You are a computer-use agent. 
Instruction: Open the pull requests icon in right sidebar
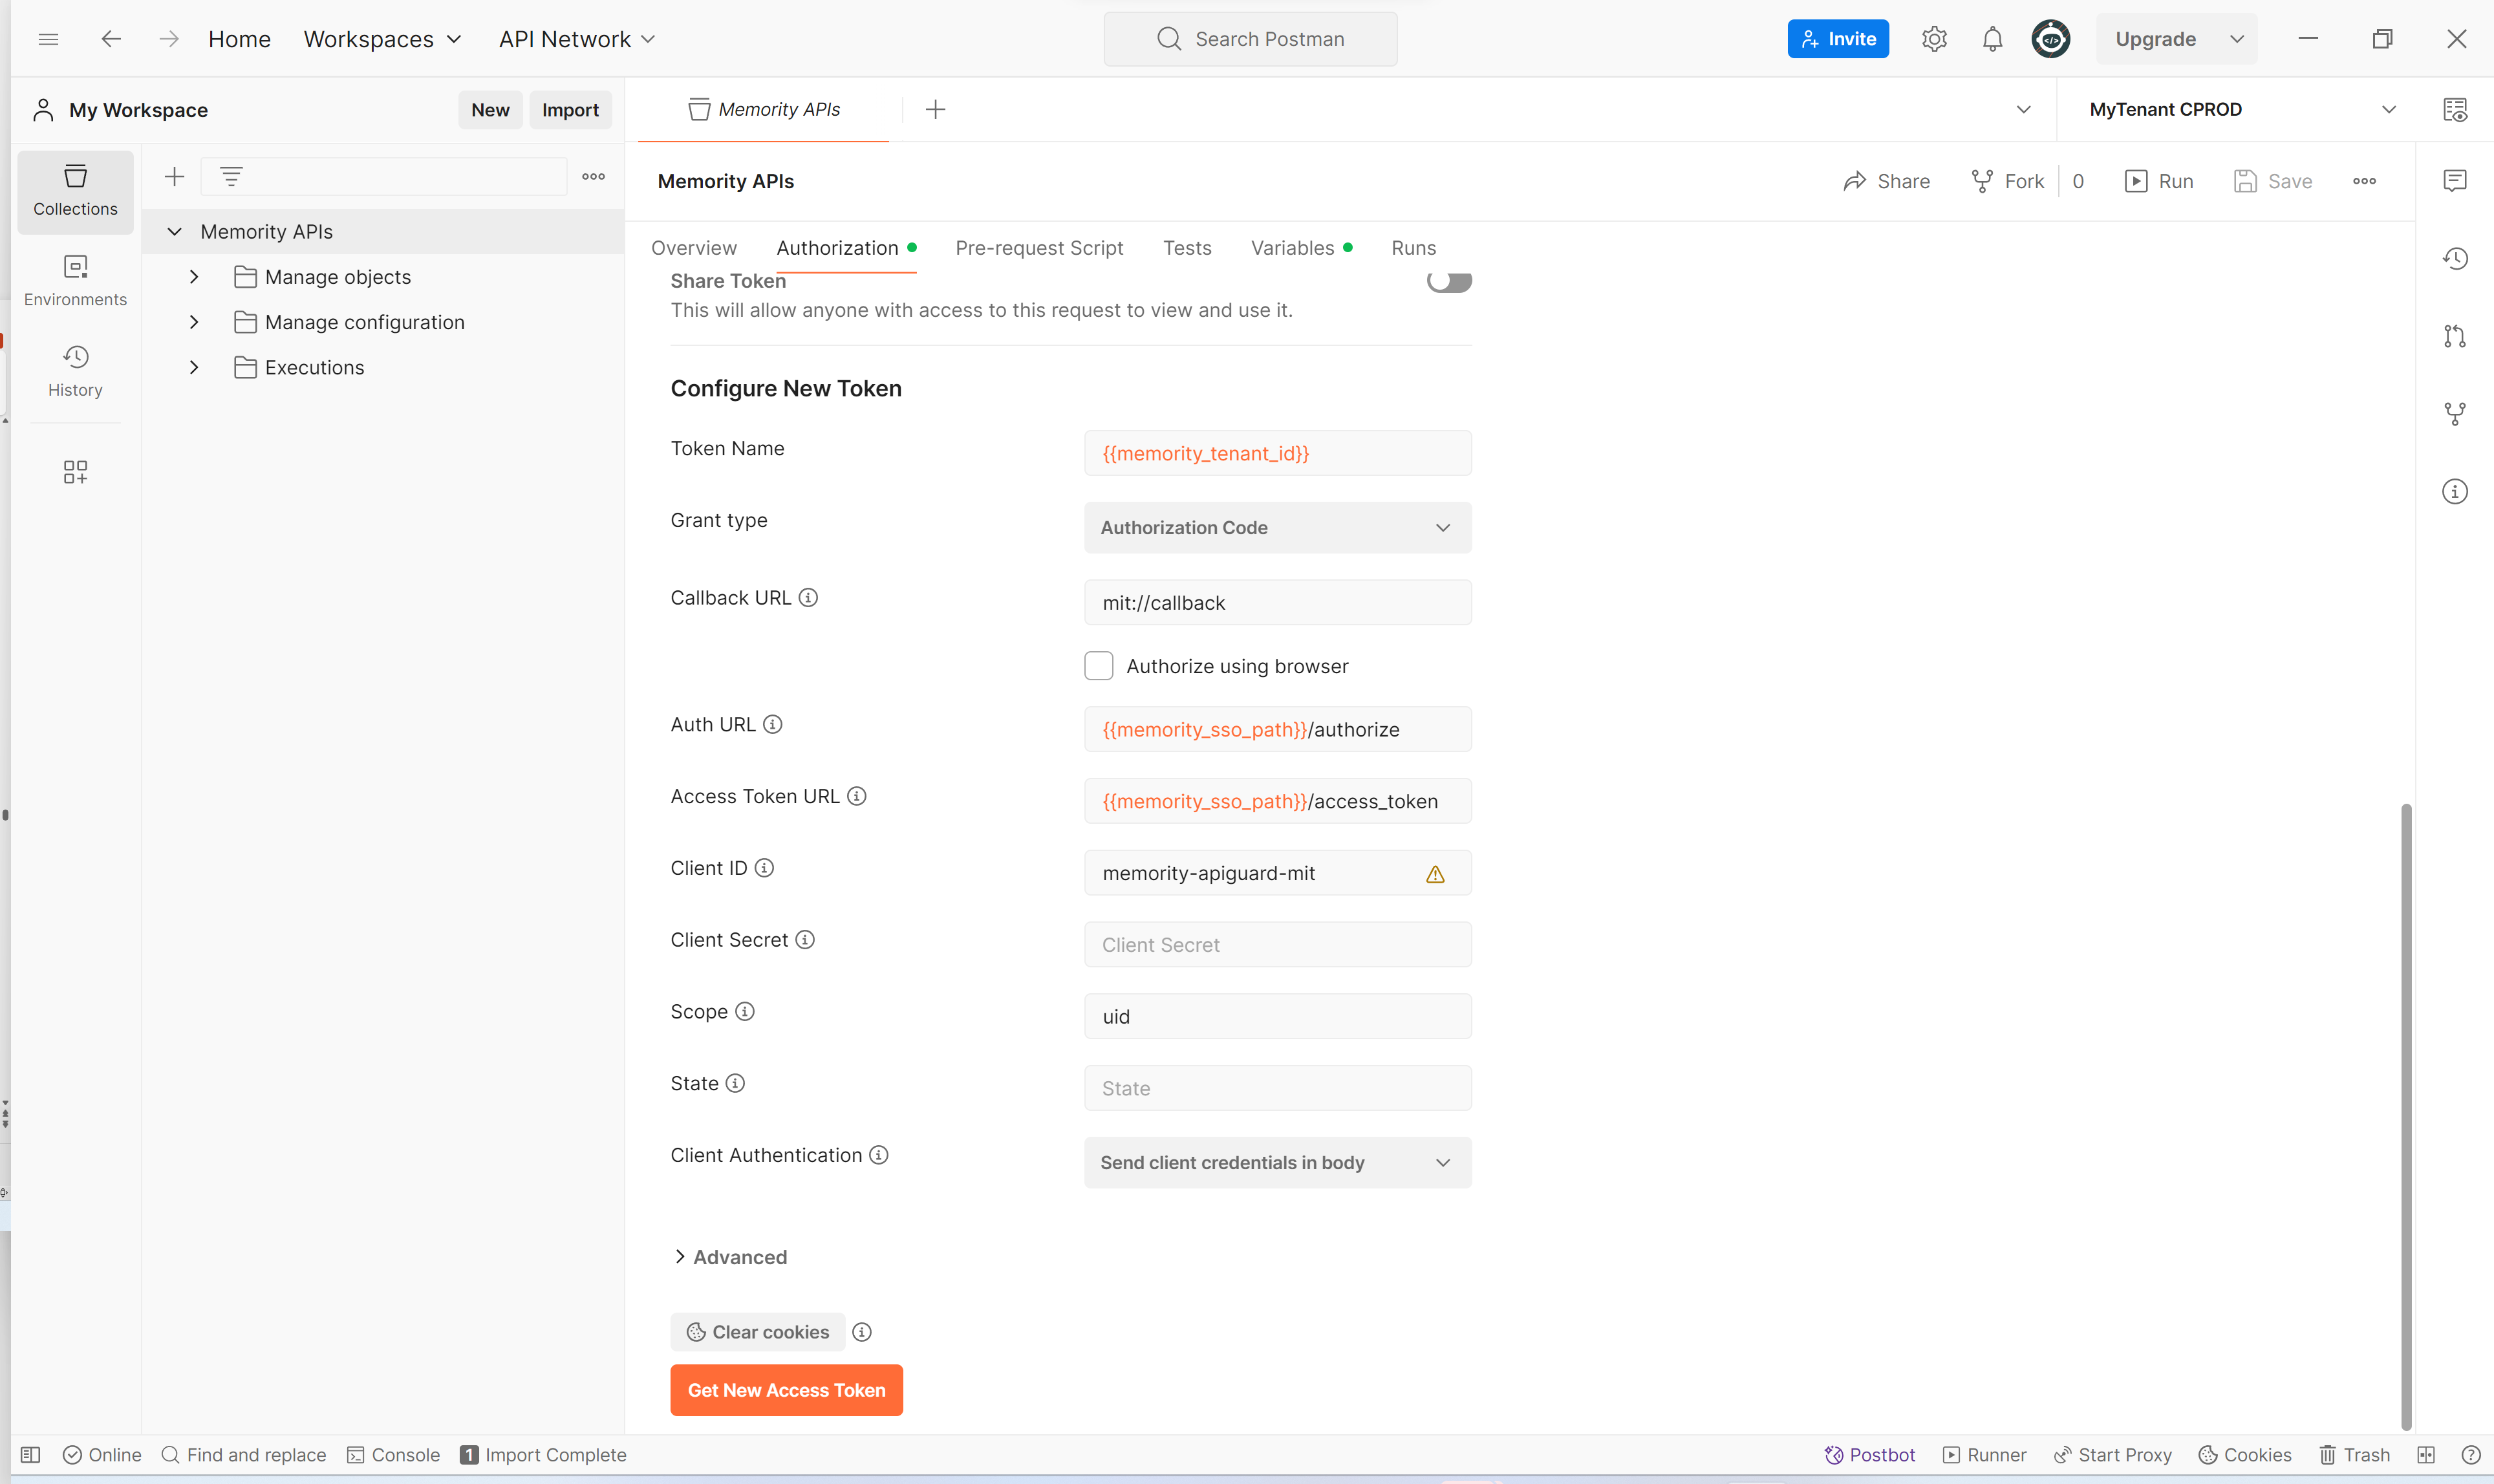tap(2454, 336)
